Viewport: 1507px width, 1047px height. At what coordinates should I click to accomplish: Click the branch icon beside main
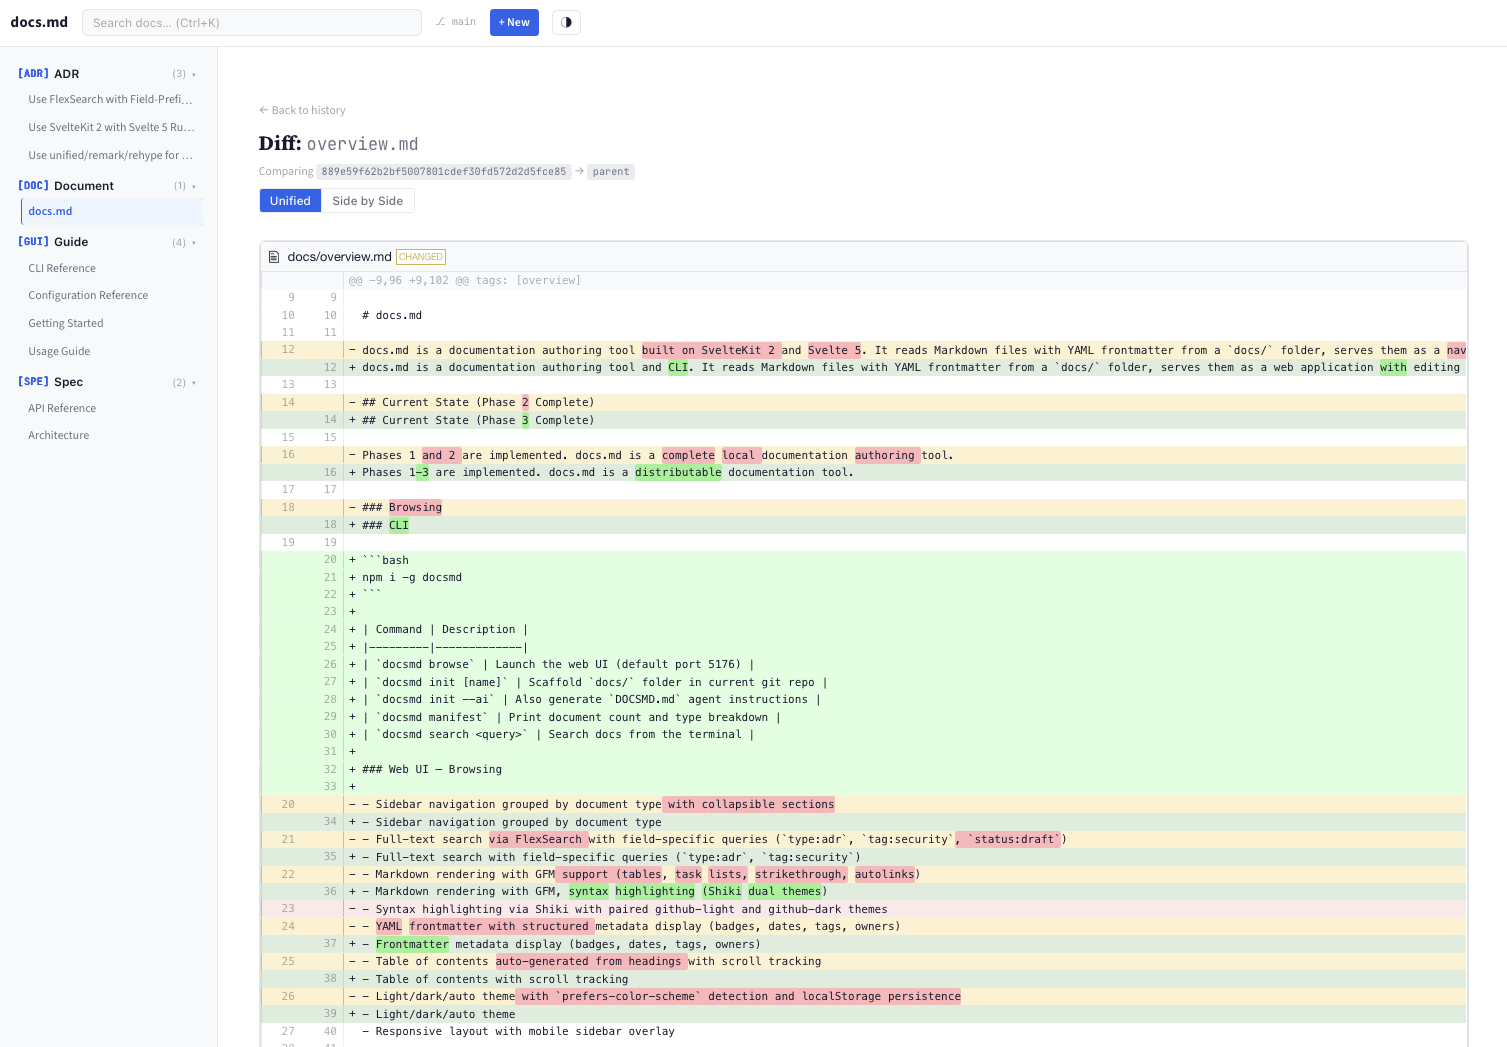440,21
